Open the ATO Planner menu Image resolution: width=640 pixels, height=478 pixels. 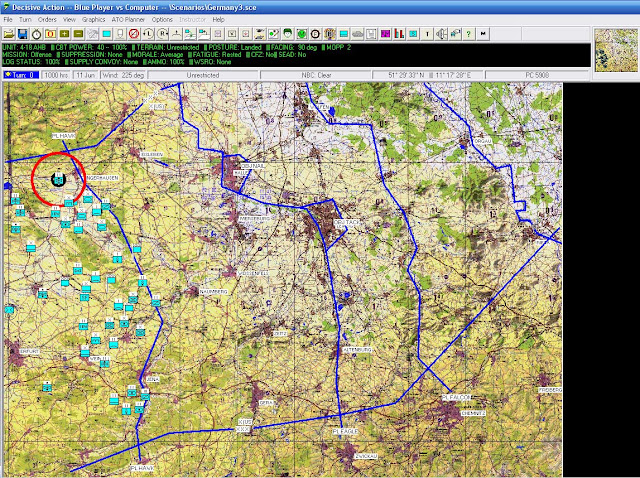point(128,19)
